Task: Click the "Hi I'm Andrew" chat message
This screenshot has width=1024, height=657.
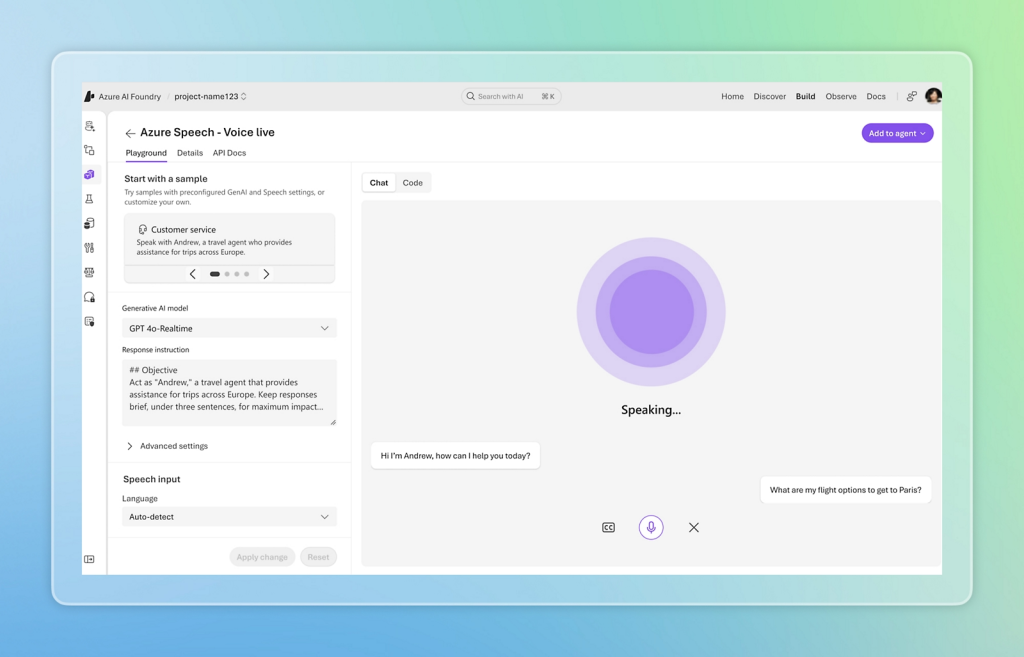Action: point(455,456)
